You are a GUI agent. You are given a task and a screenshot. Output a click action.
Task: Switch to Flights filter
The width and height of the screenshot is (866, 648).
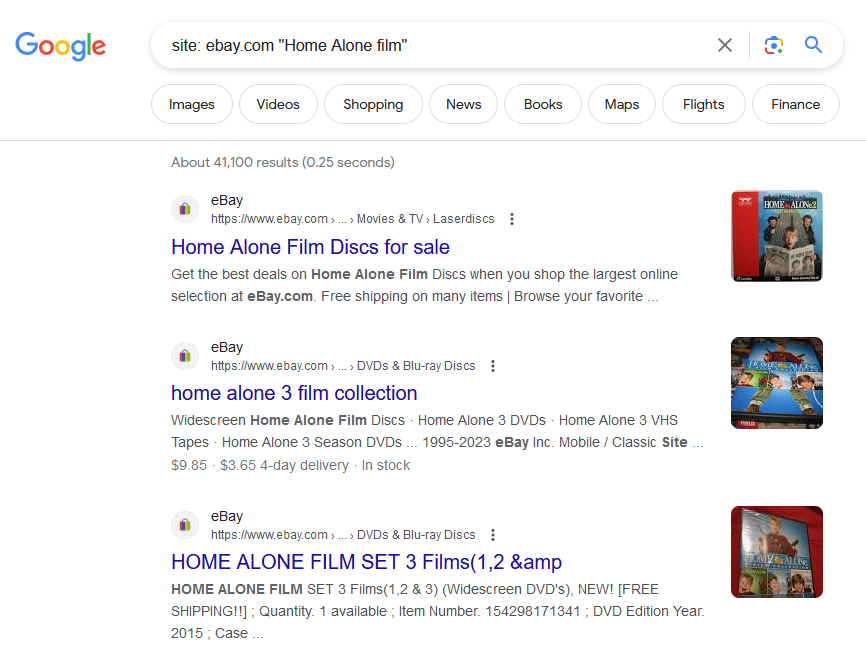[x=704, y=104]
